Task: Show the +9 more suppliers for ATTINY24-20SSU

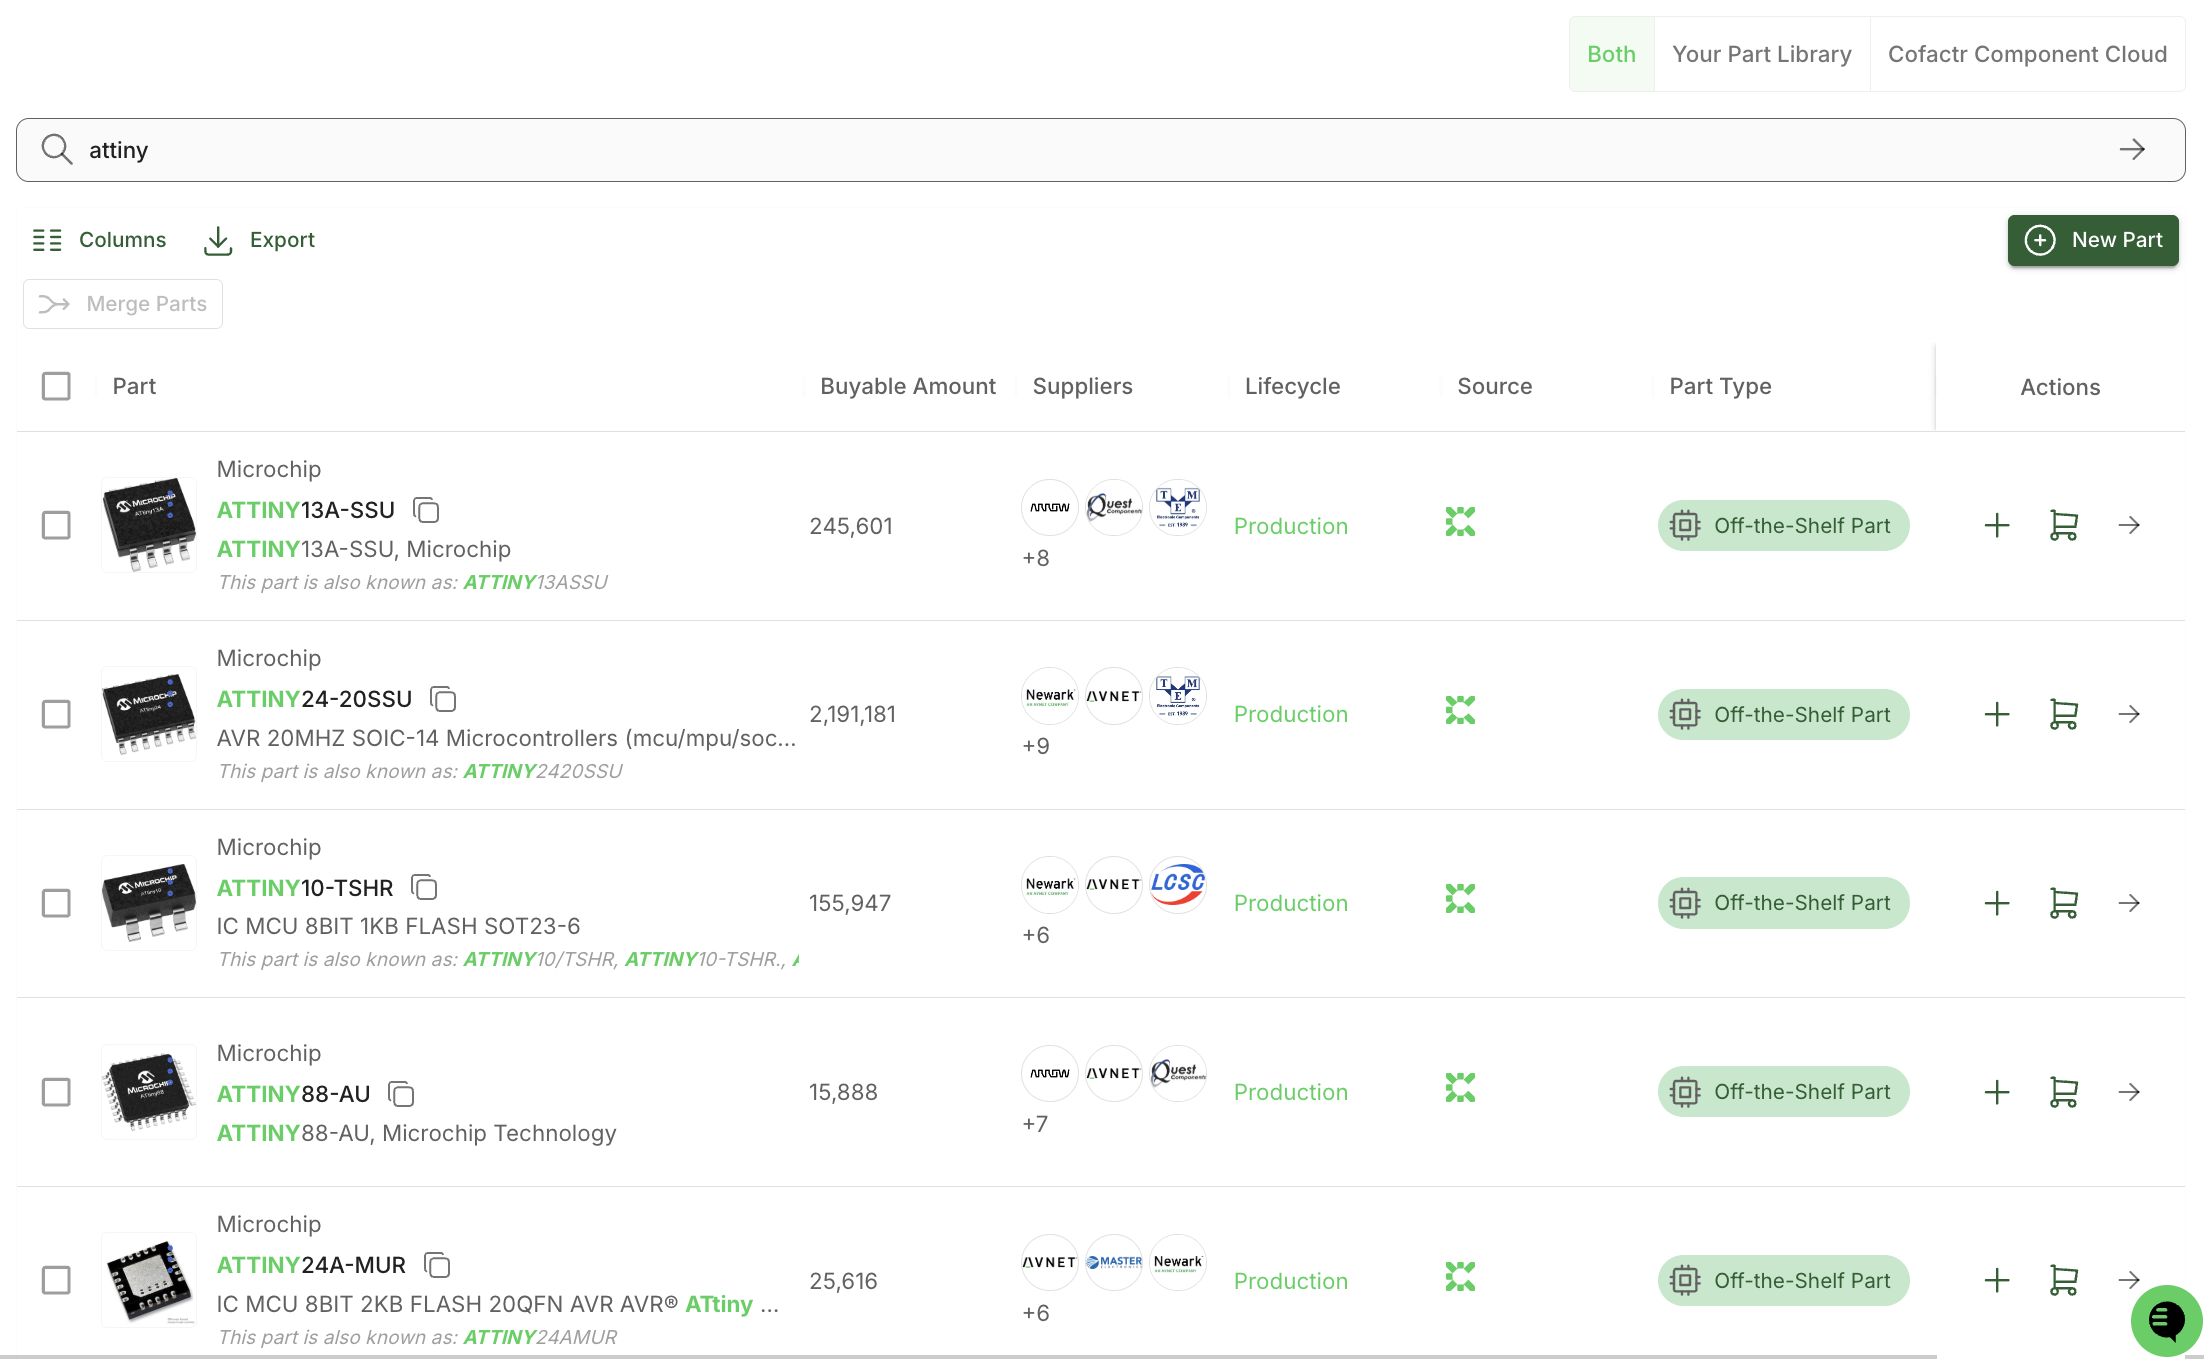Action: tap(1036, 746)
